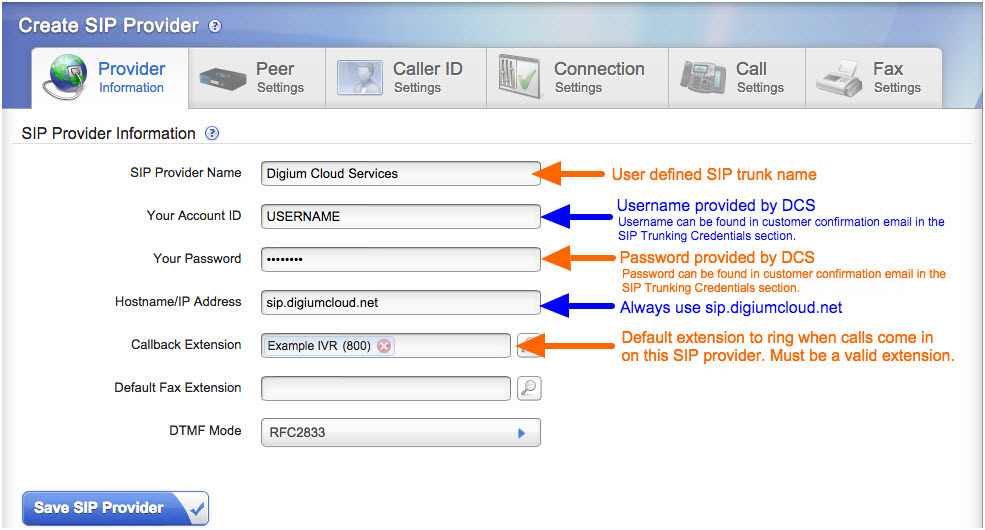985x530 pixels.
Task: Switch to the Fax Settings tab
Action: (874, 78)
